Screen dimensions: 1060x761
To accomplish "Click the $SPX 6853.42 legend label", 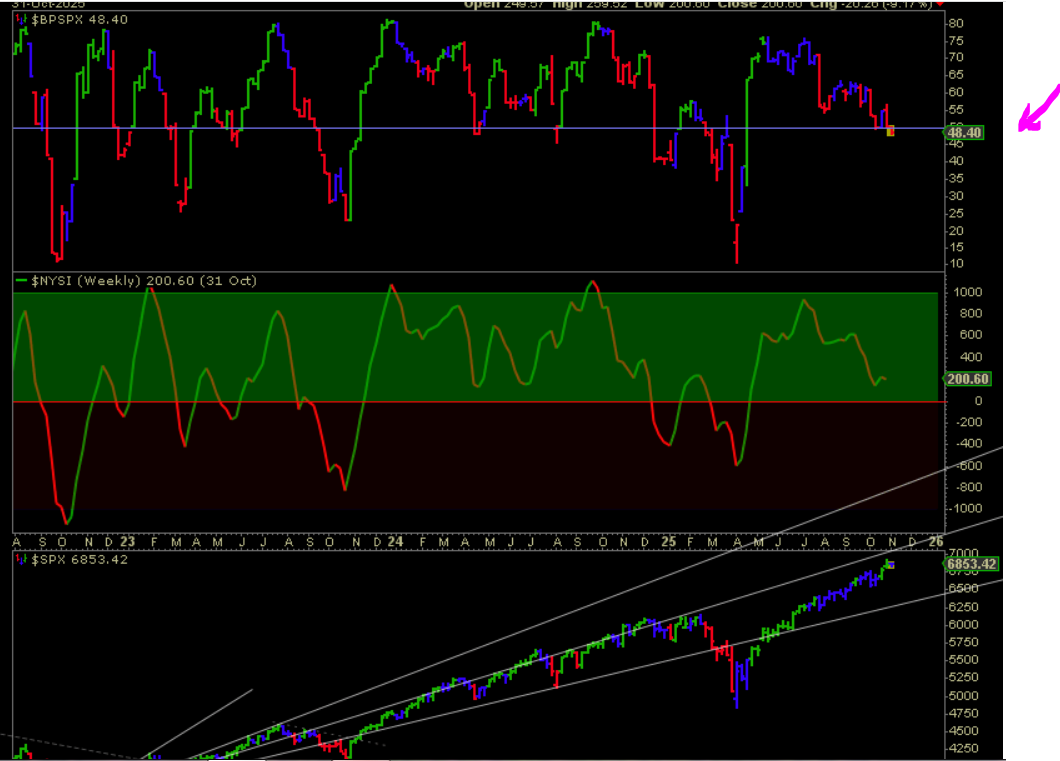I will click(x=80, y=560).
